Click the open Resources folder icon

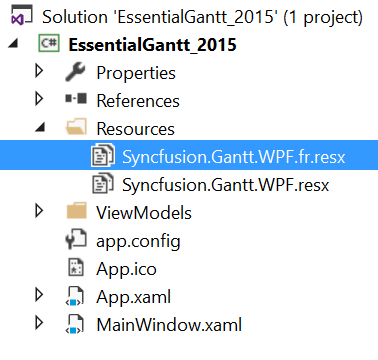[x=77, y=127]
